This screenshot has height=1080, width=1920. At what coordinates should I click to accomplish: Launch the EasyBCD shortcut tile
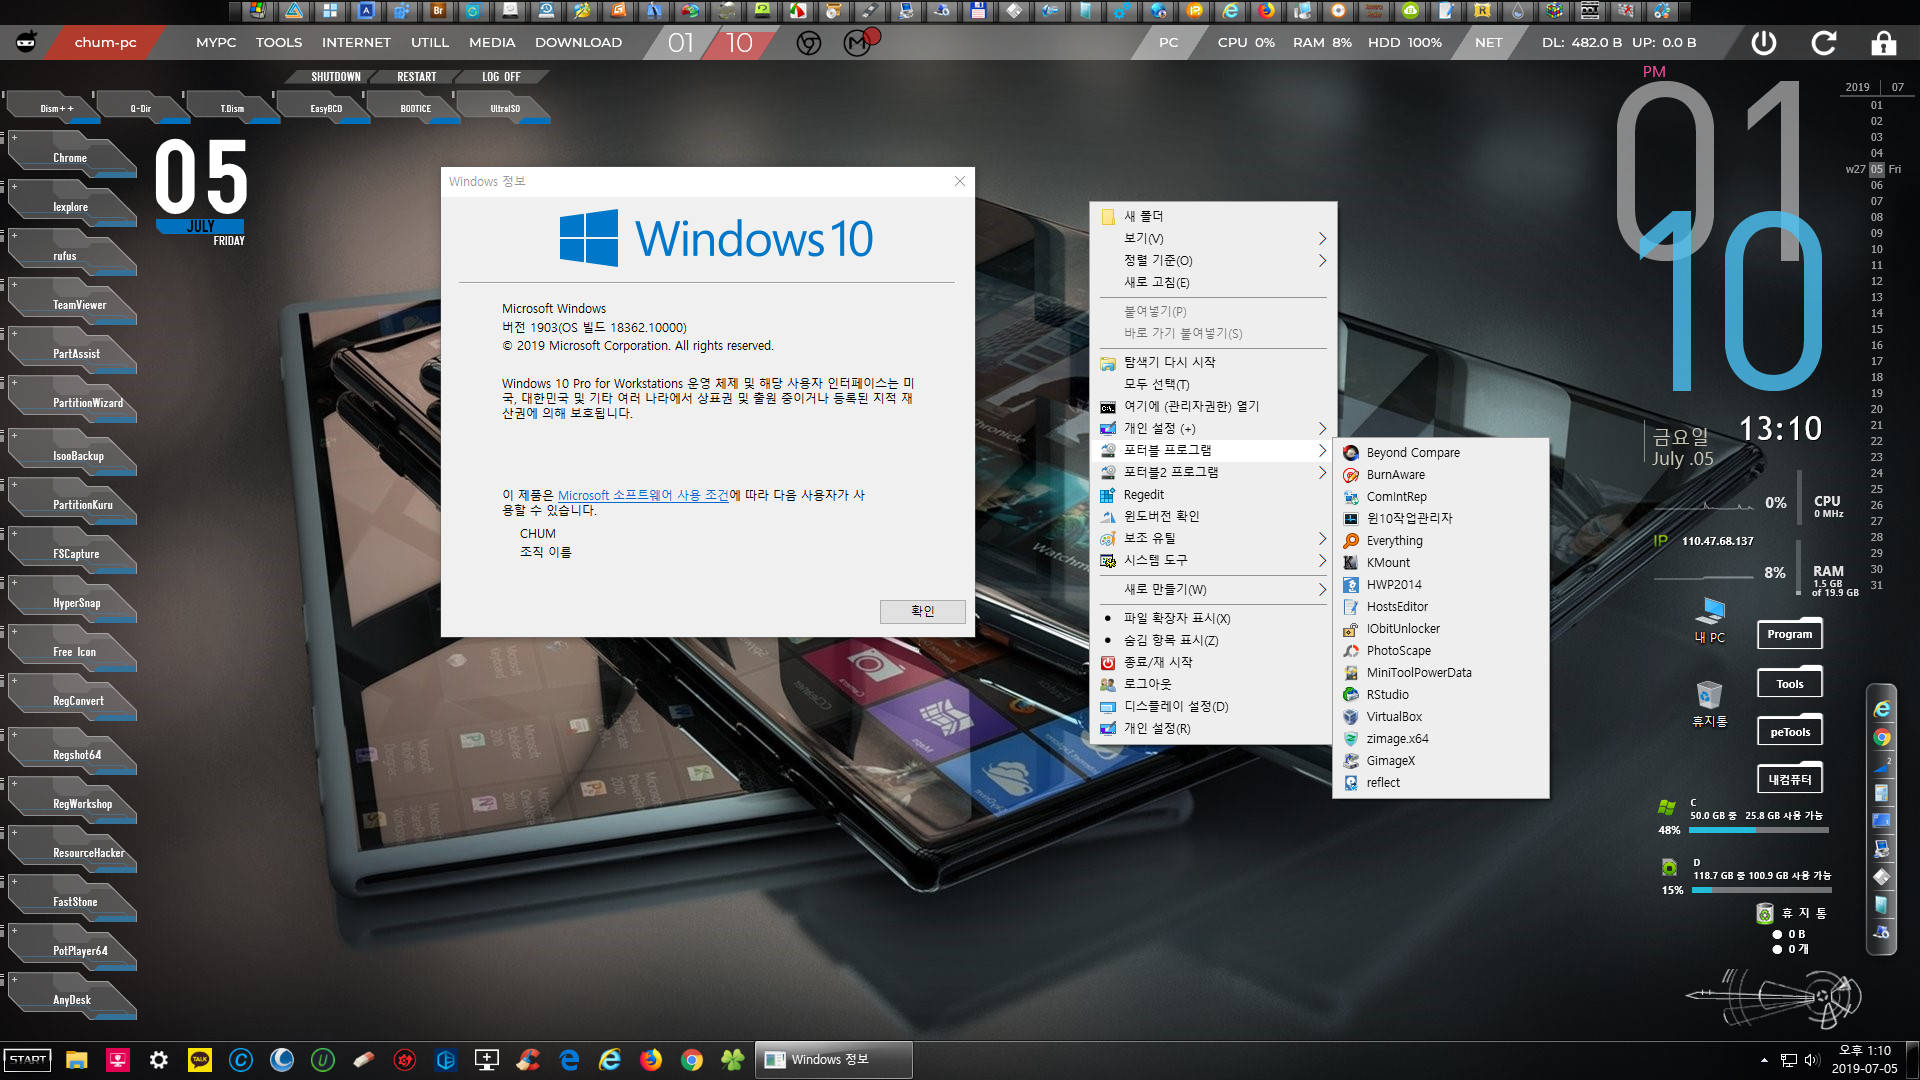pos(326,108)
